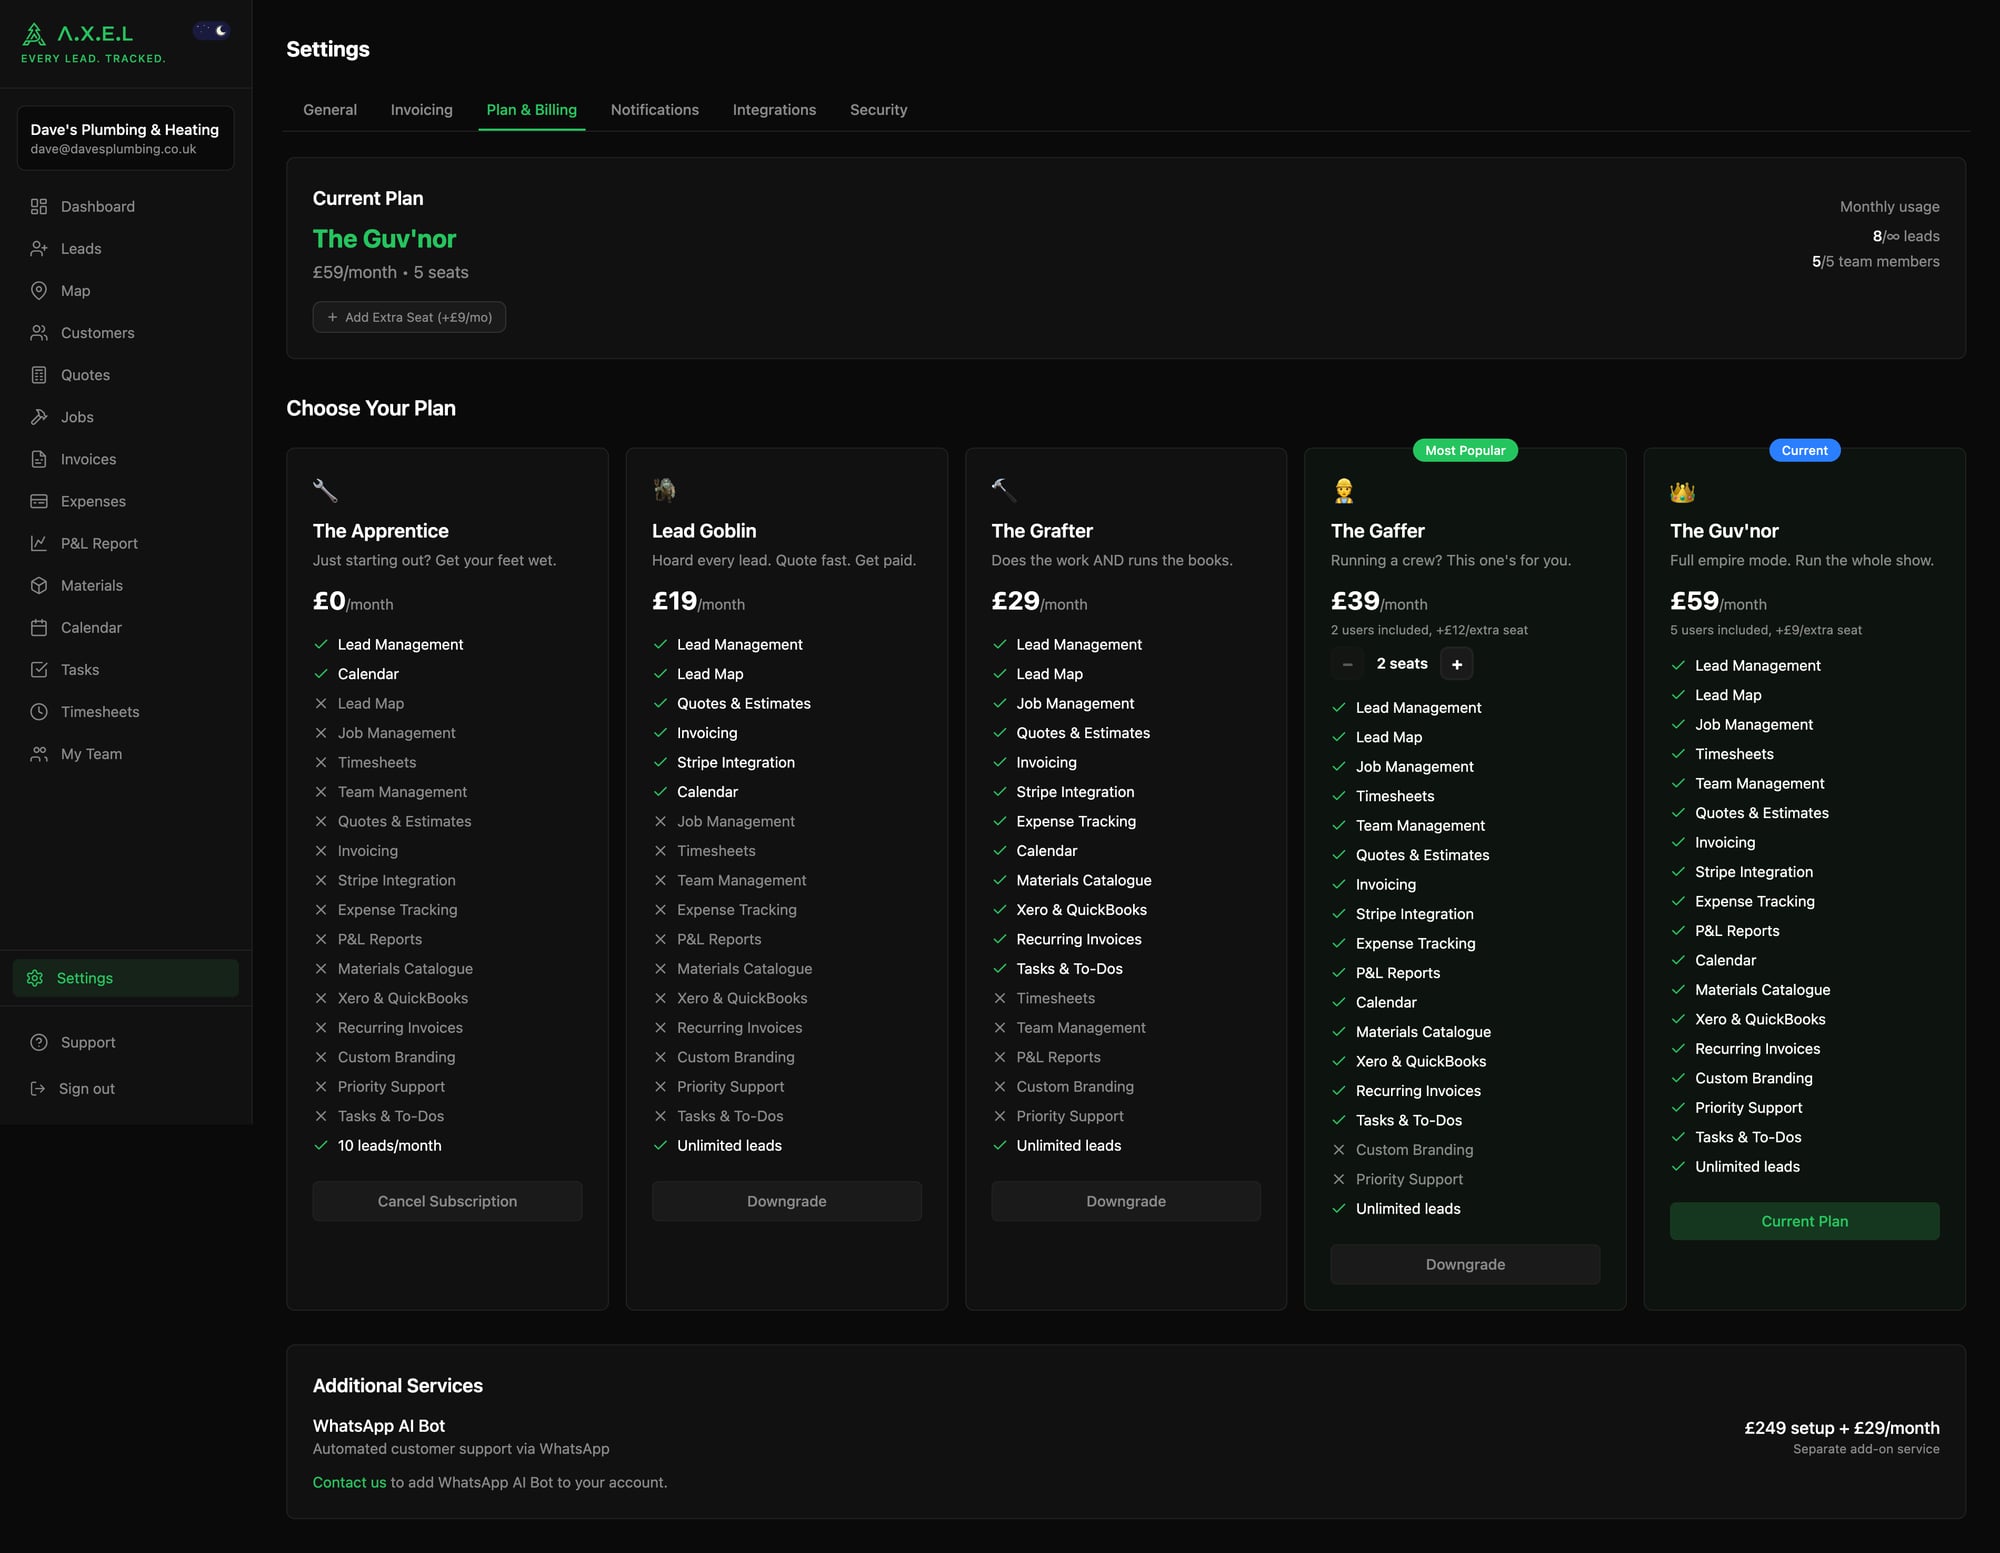Toggle the dark mode moon switch
2000x1553 pixels.
pos(211,30)
